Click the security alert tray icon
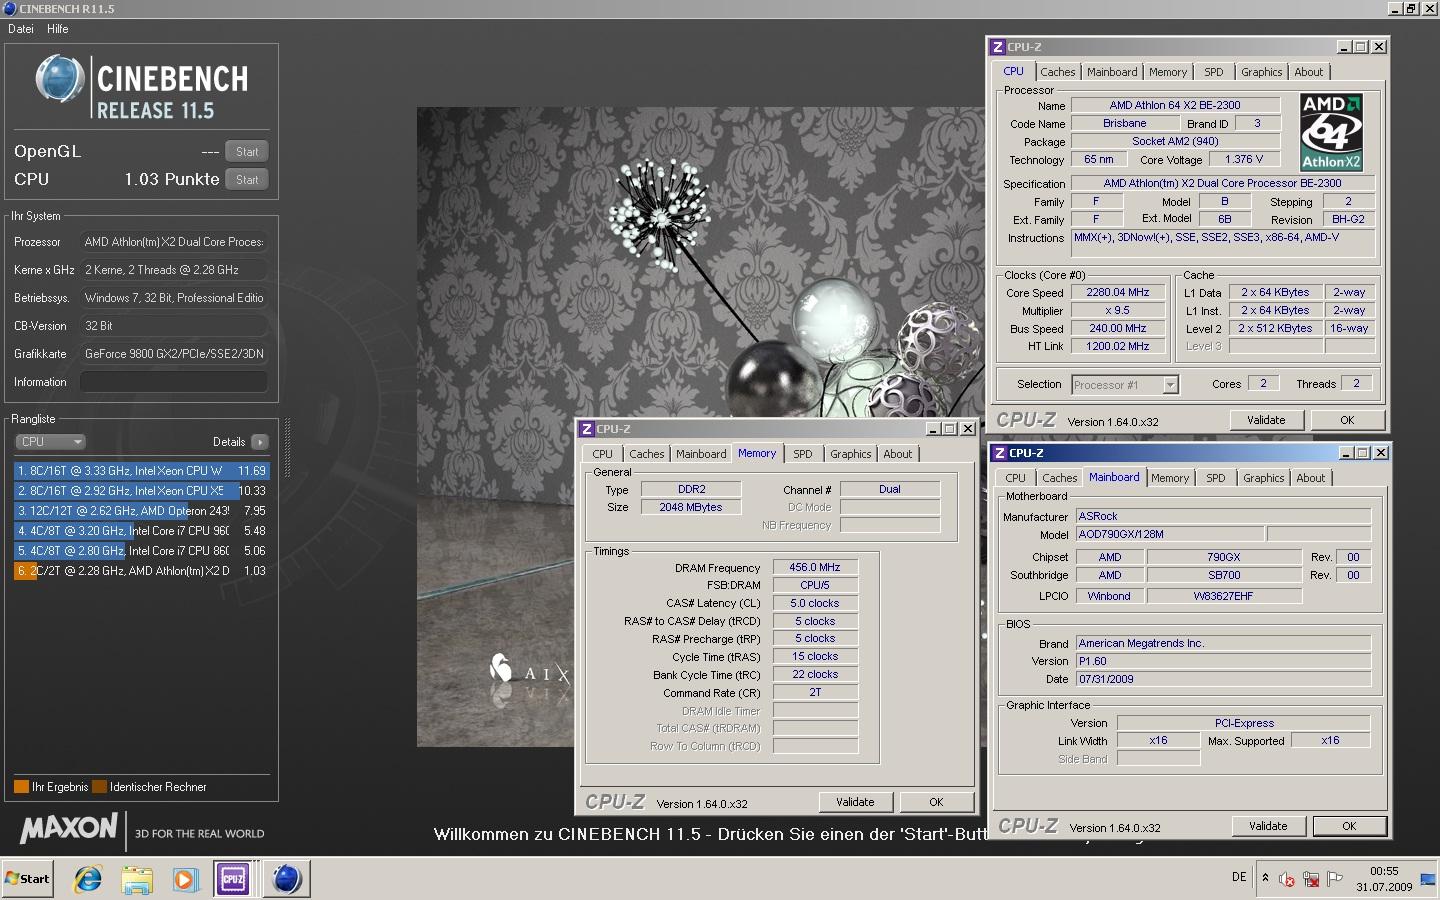This screenshot has width=1440, height=900. (1287, 879)
